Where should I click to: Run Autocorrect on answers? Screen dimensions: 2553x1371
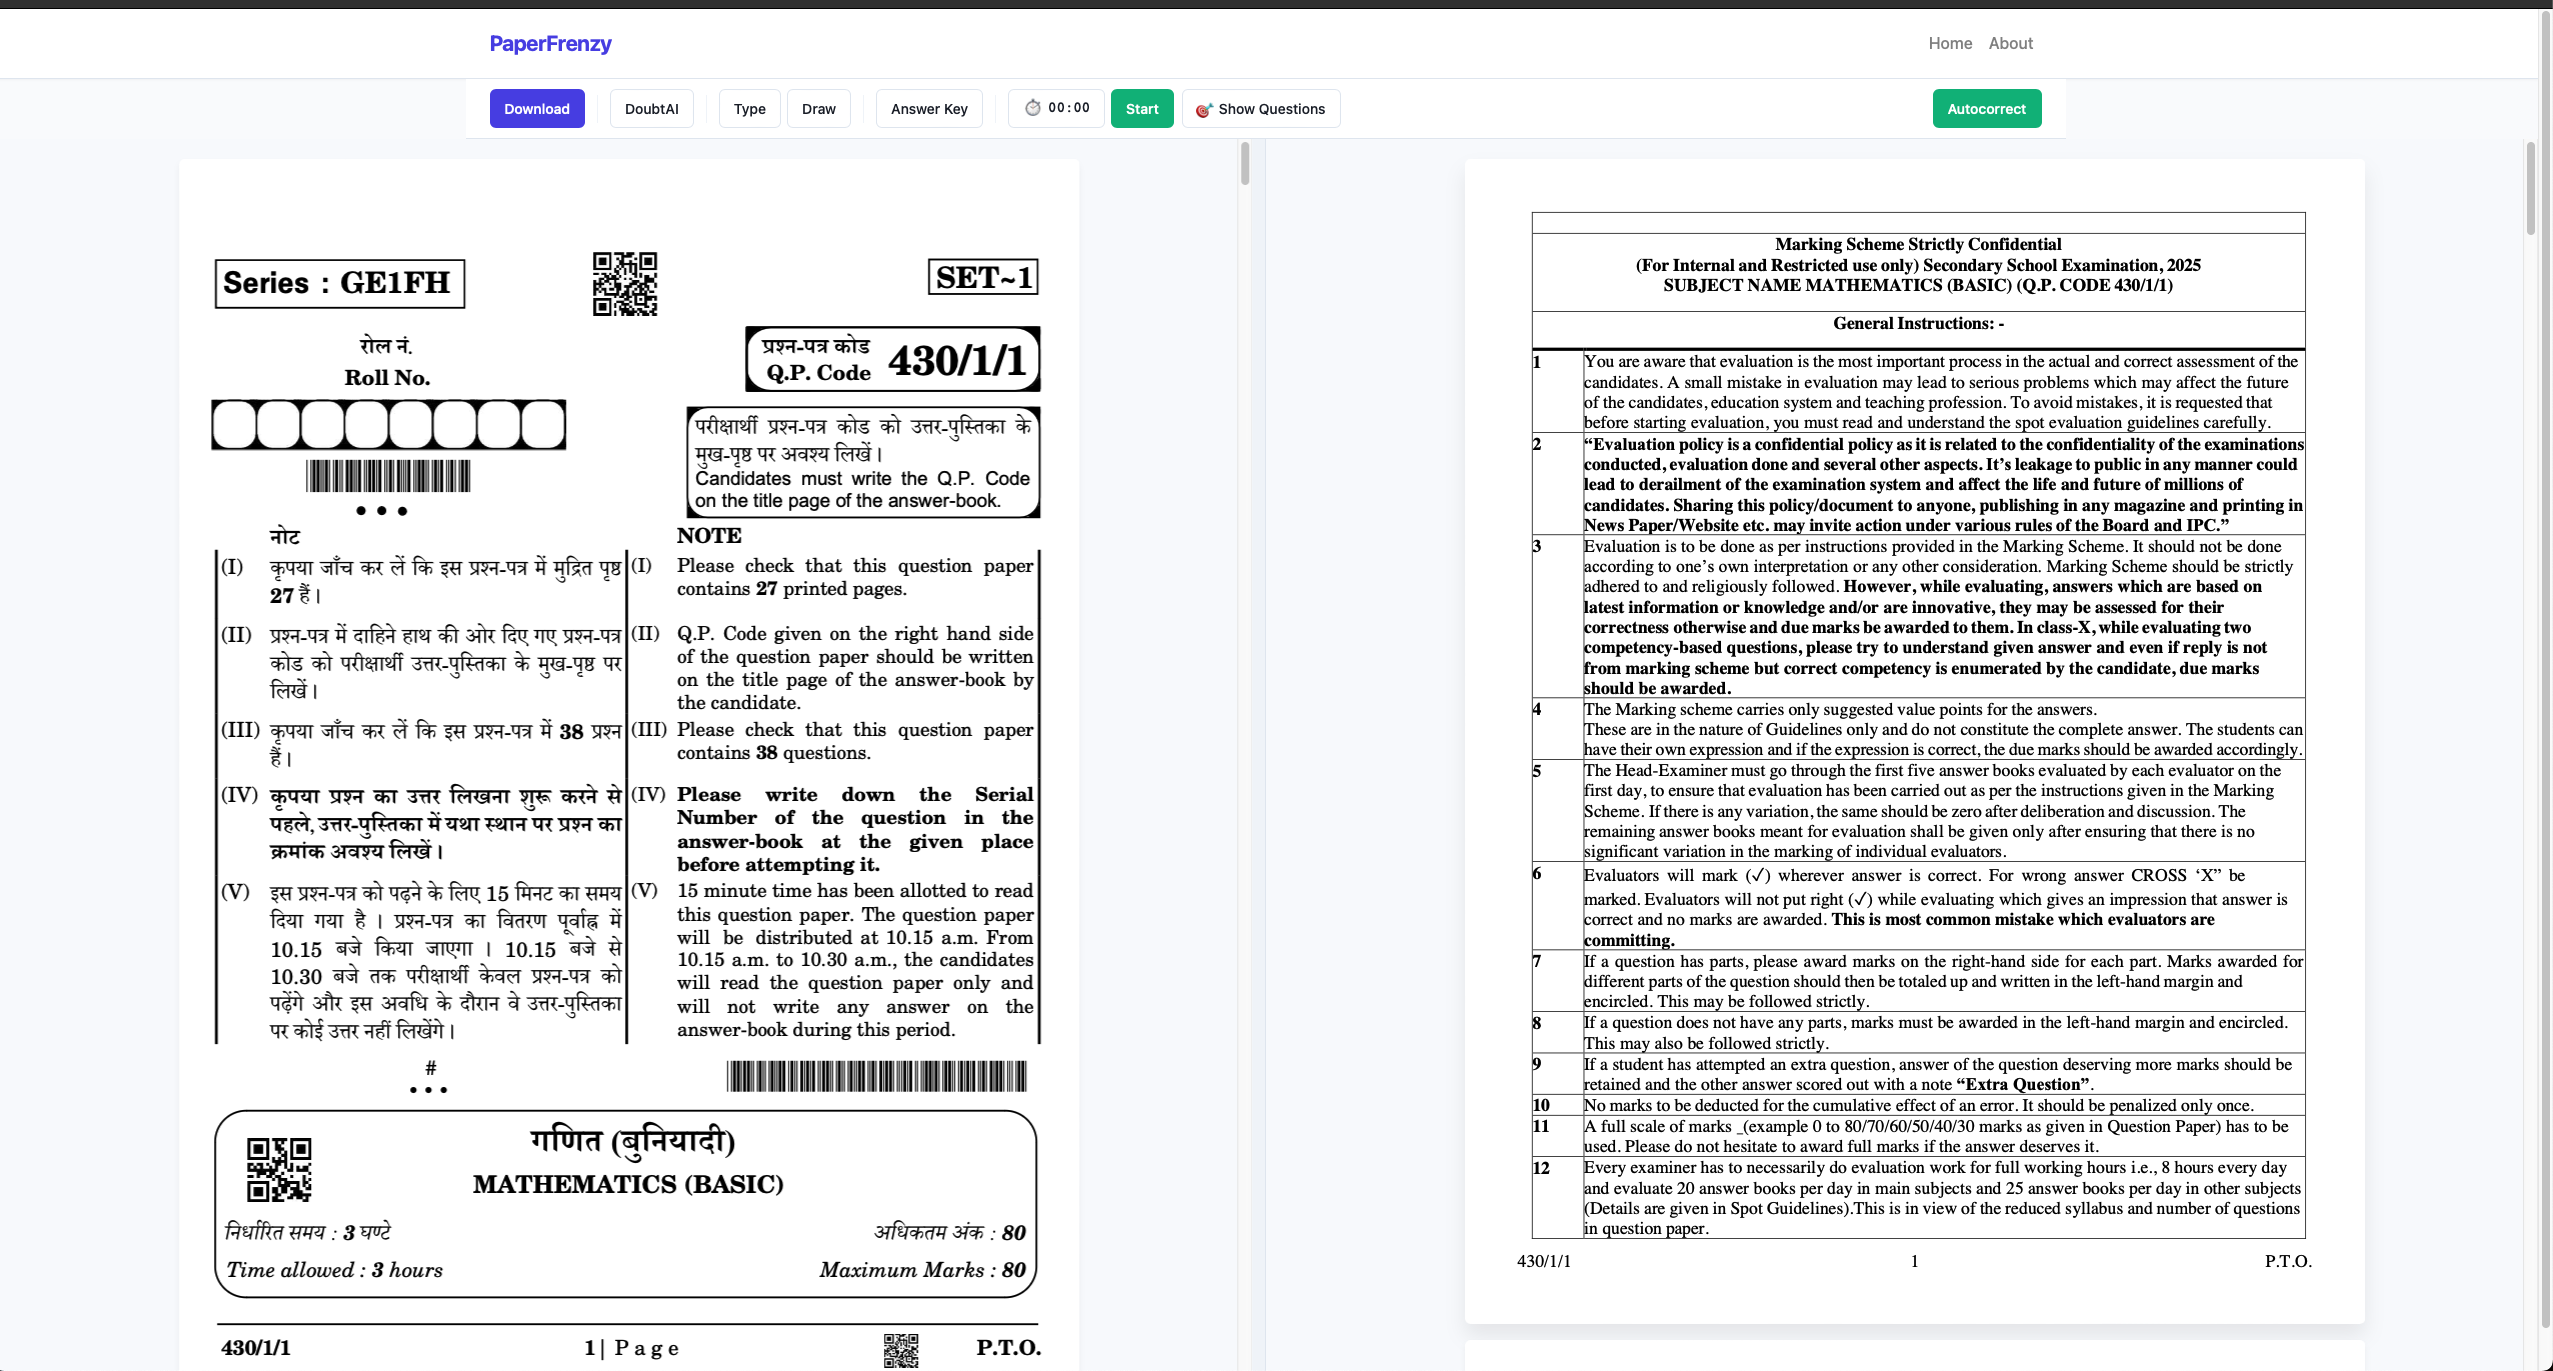[x=1986, y=109]
